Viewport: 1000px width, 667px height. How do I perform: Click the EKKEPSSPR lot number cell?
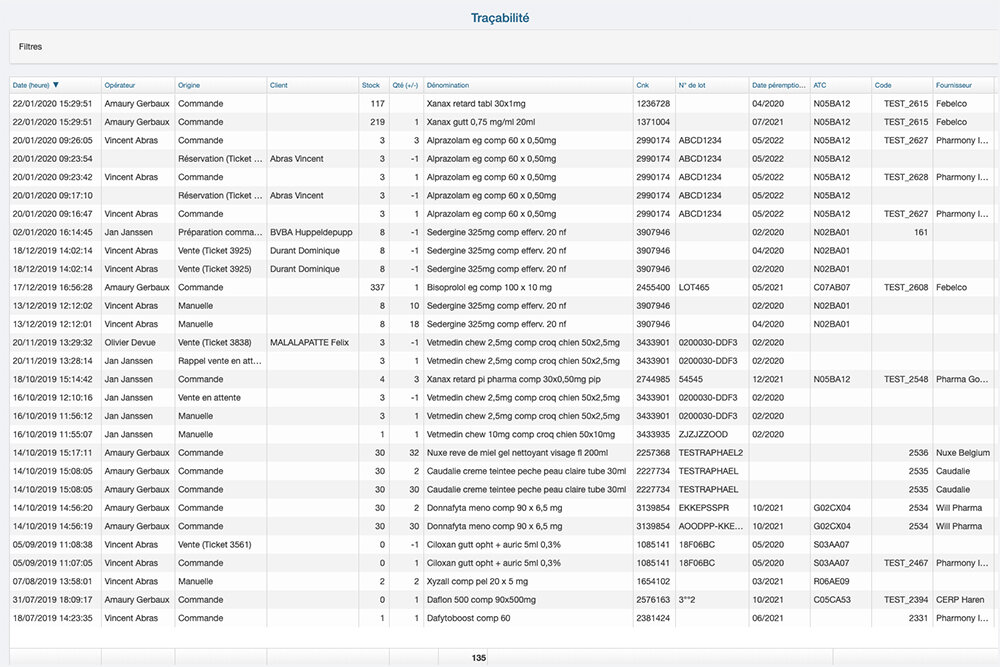[x=703, y=508]
